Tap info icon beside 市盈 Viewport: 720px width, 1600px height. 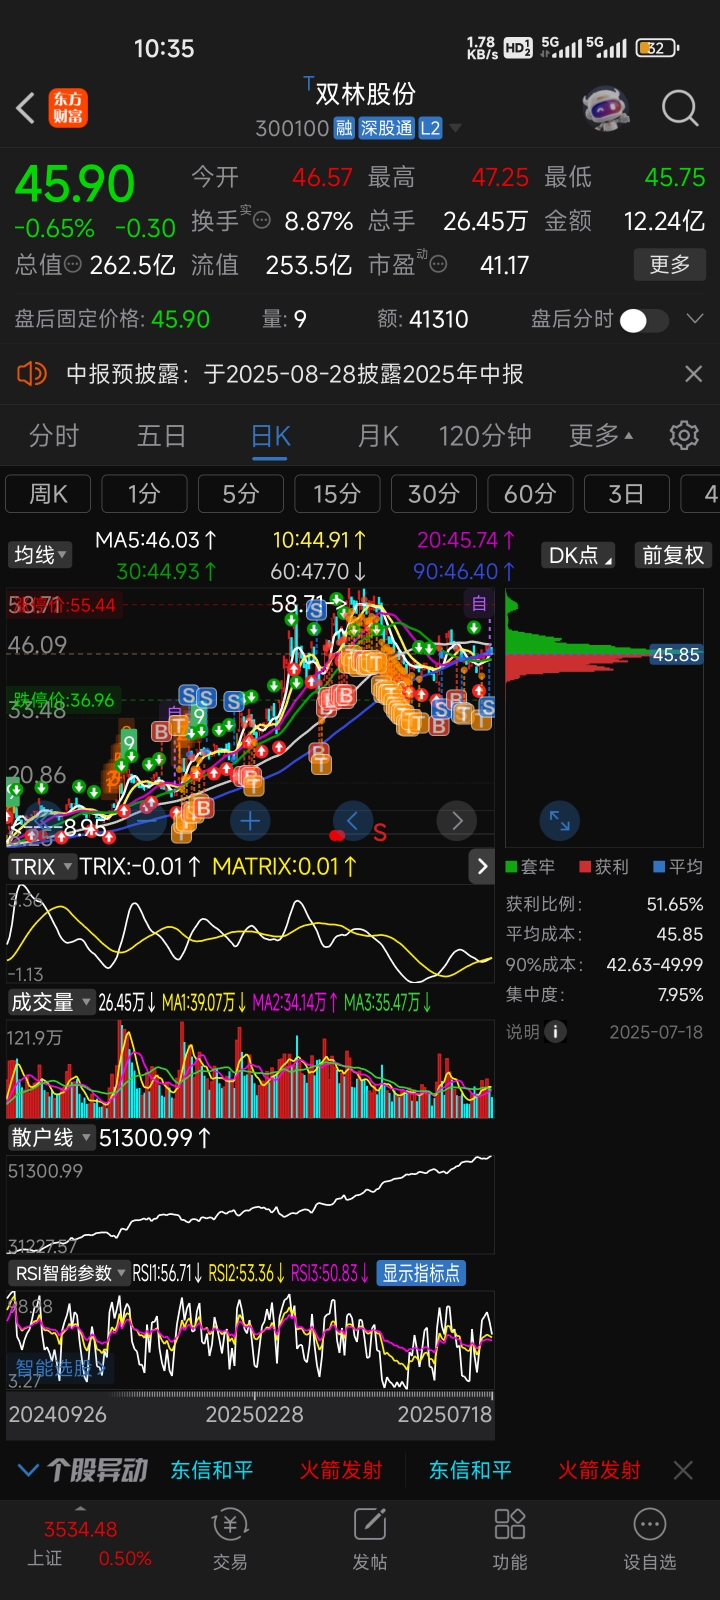438,264
